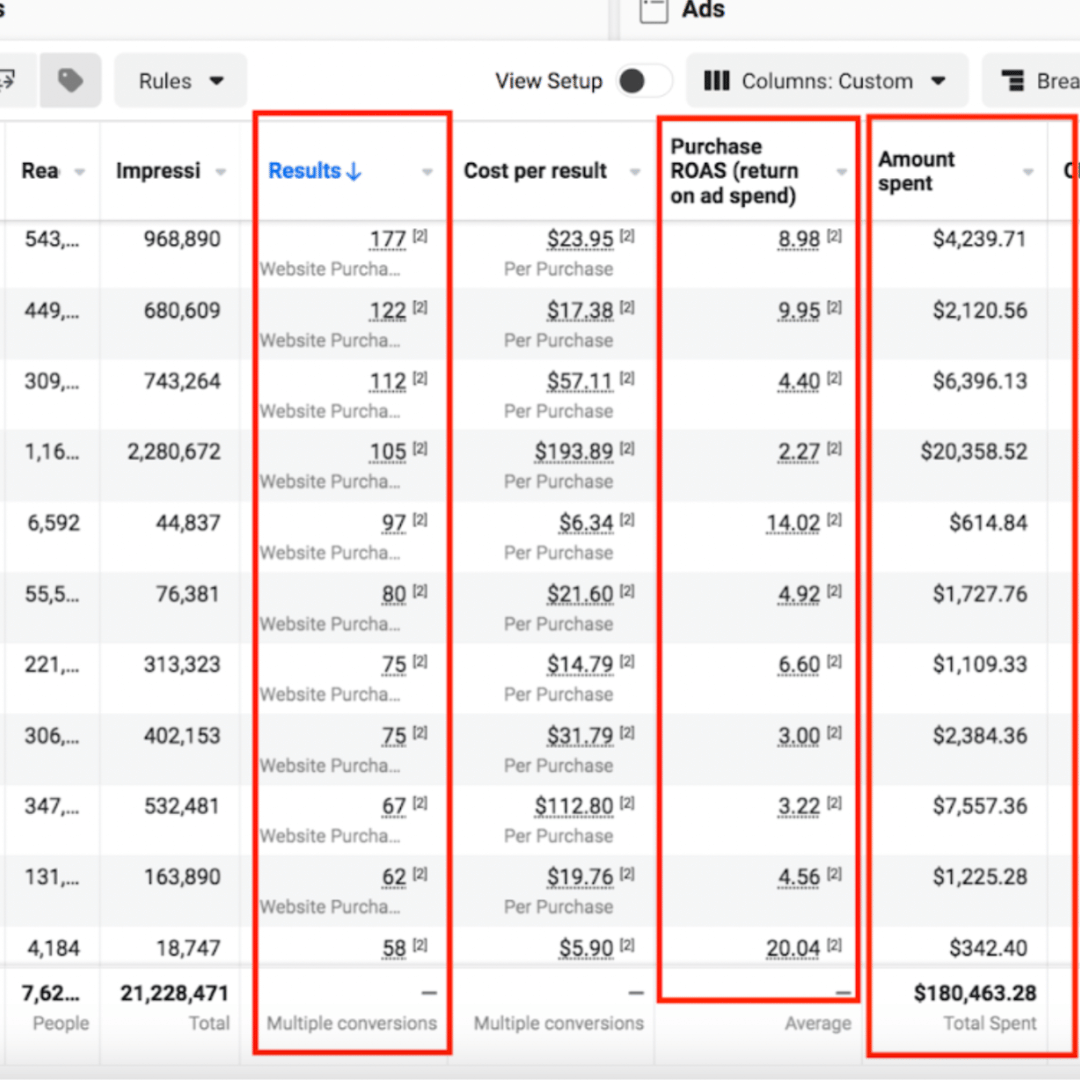Click the Ads panel icon

653,10
